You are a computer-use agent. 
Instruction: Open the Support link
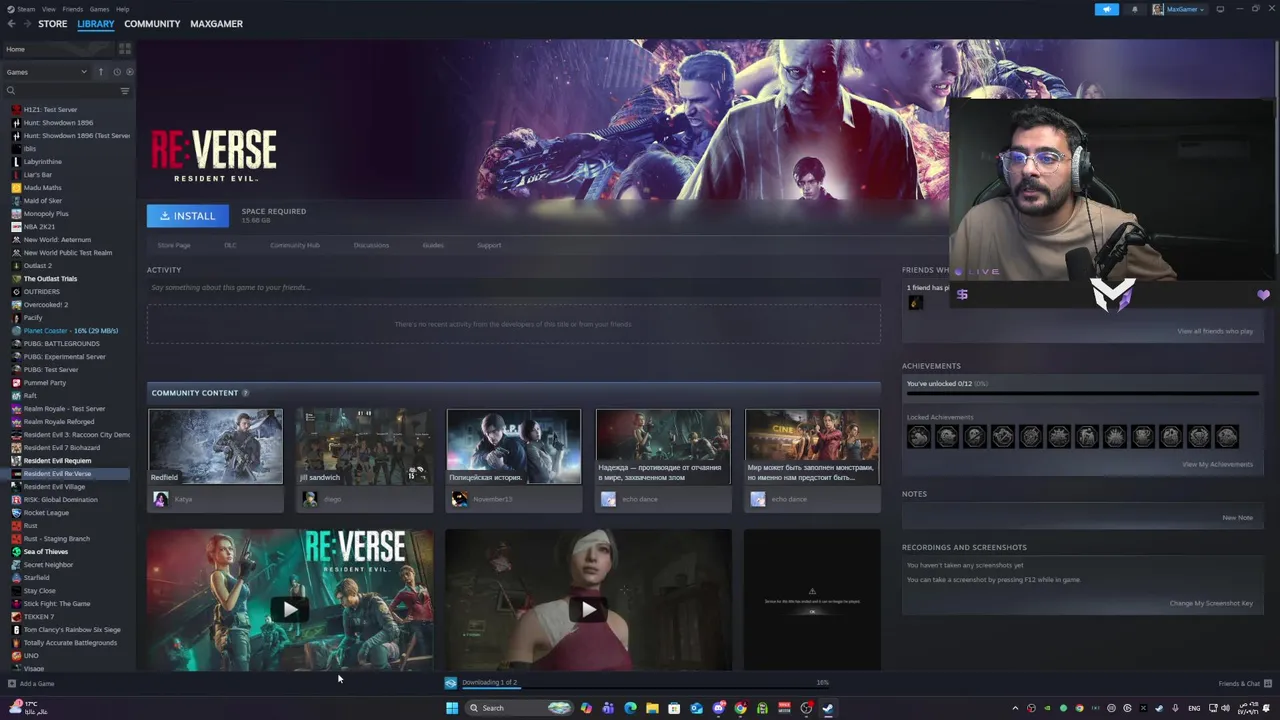[x=489, y=245]
